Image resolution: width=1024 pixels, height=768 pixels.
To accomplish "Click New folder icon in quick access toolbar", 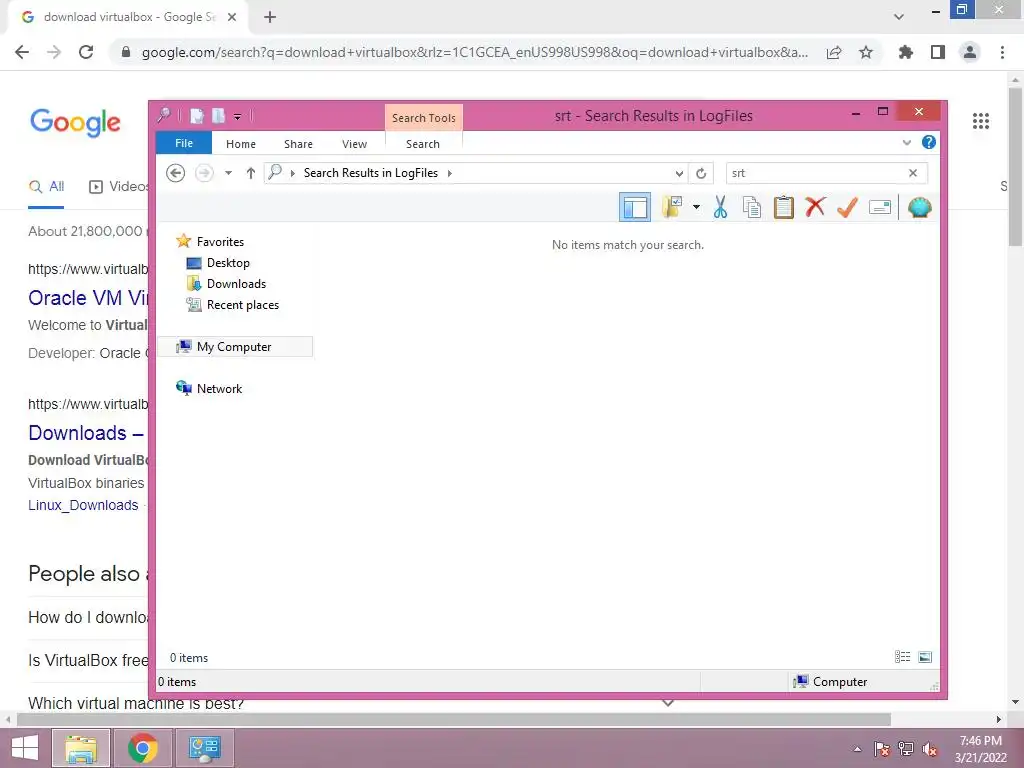I will point(218,116).
